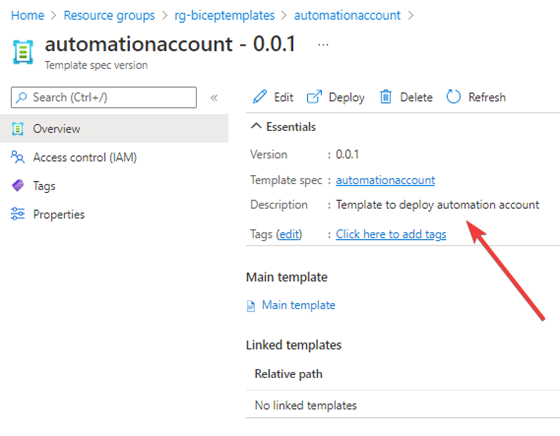Collapse the sidebar with double chevron
The height and width of the screenshot is (436, 560).
coord(214,97)
